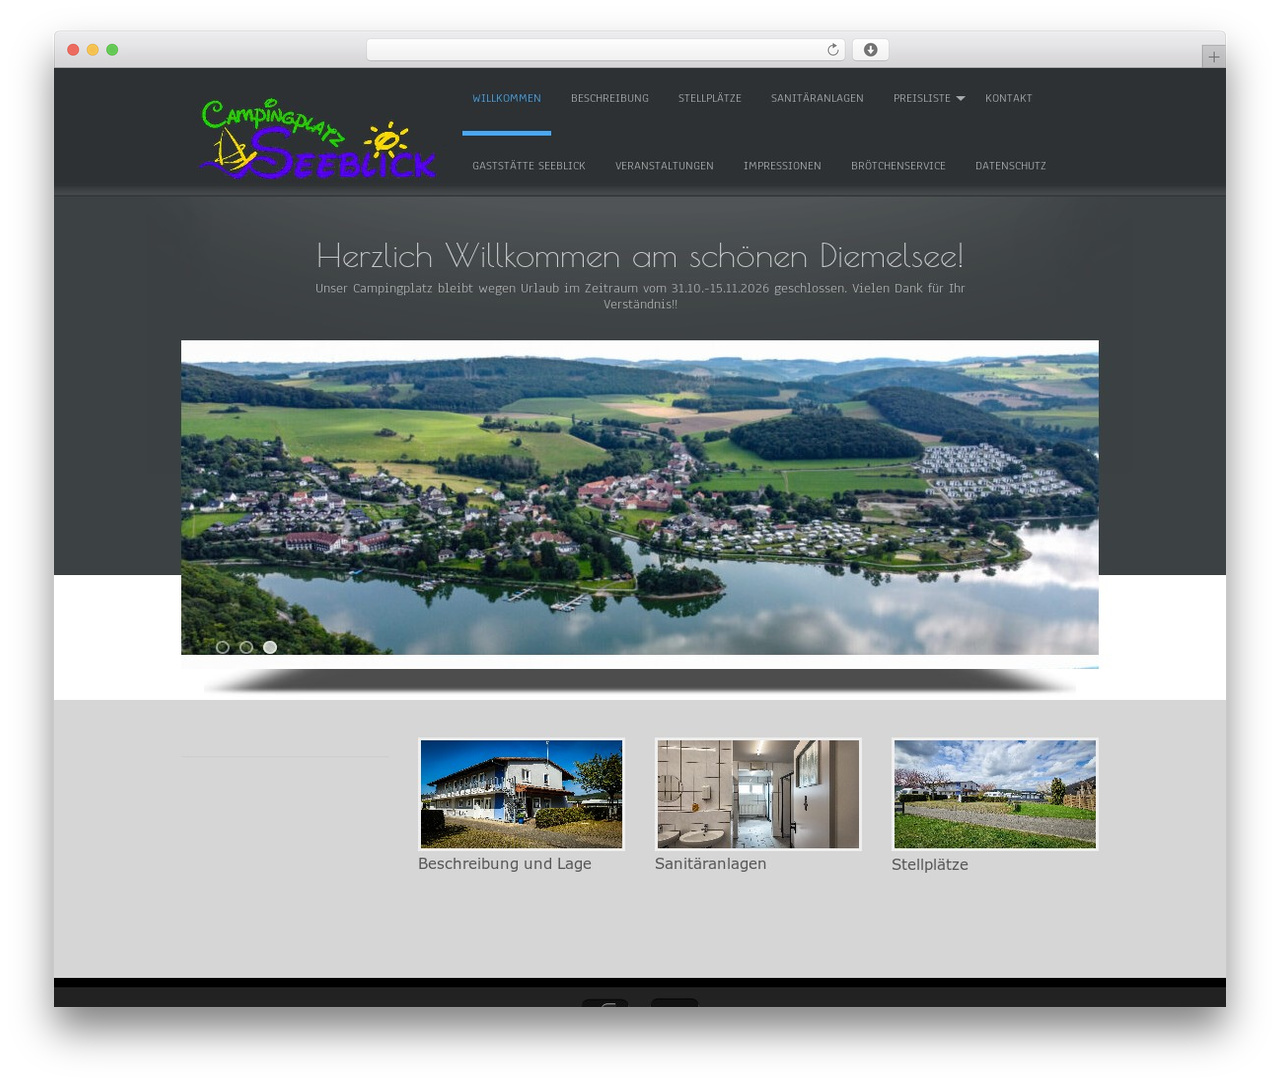
Task: Open the Datenschutz page
Action: (1010, 166)
